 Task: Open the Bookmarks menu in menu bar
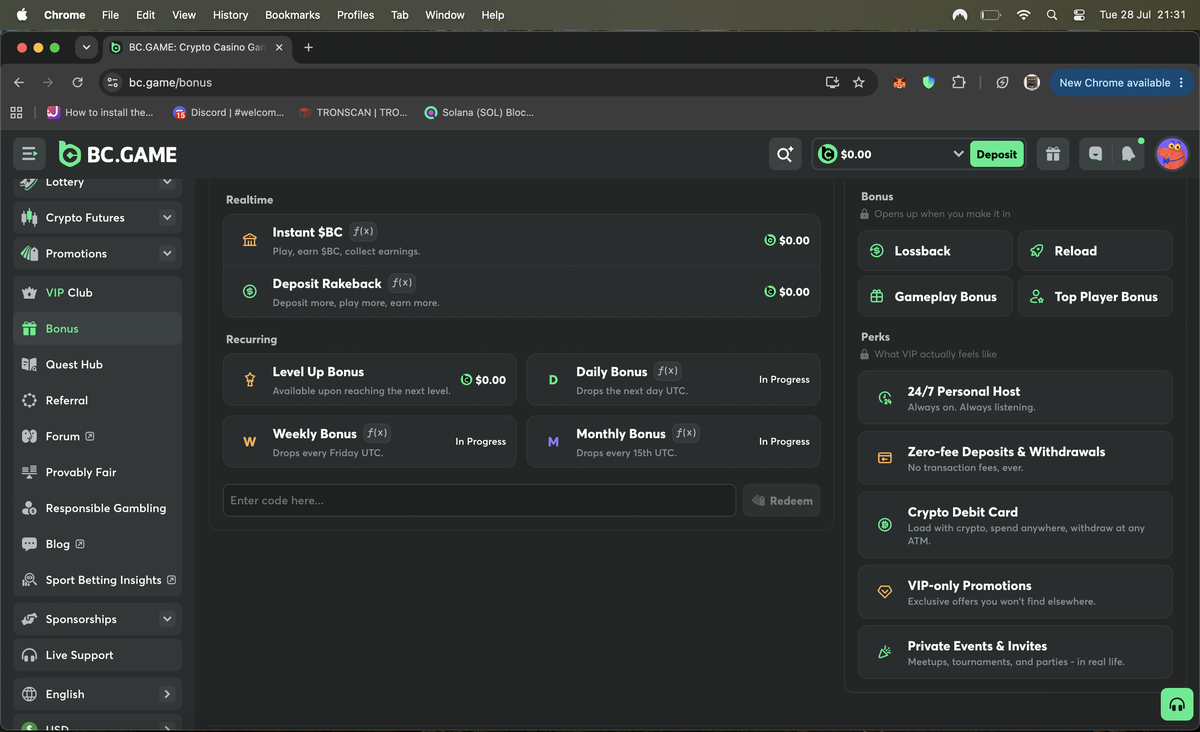(x=292, y=15)
